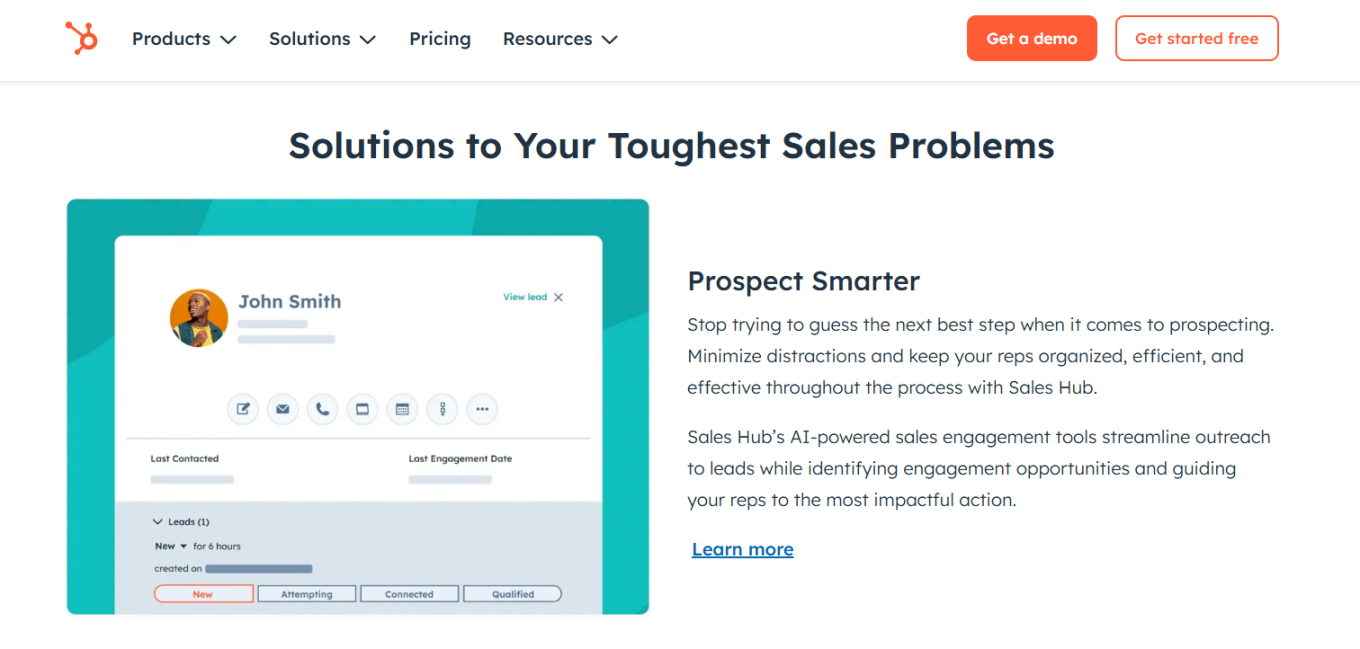Toggle the Qualified stage button
The width and height of the screenshot is (1360, 649).
click(x=512, y=593)
